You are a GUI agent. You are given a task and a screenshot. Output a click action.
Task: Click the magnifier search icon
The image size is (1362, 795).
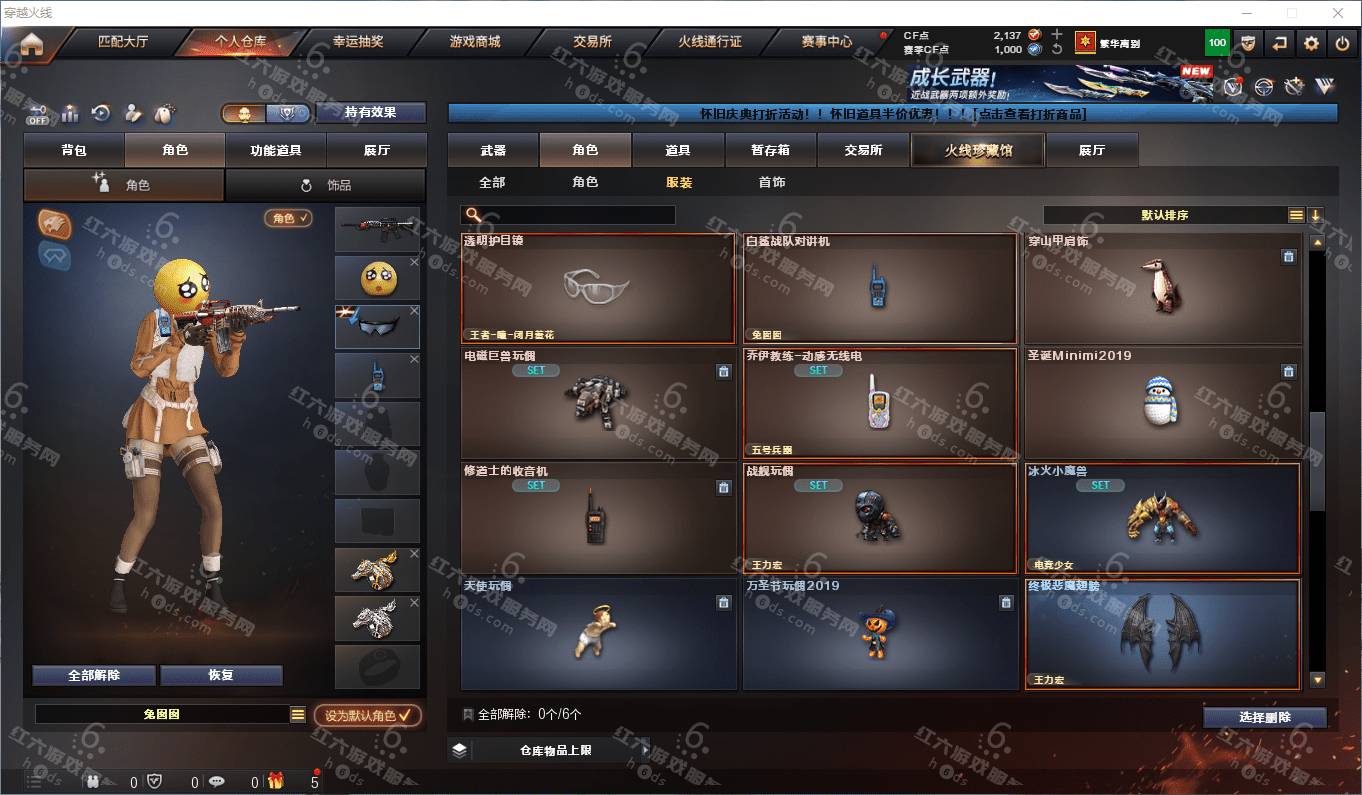(x=474, y=215)
